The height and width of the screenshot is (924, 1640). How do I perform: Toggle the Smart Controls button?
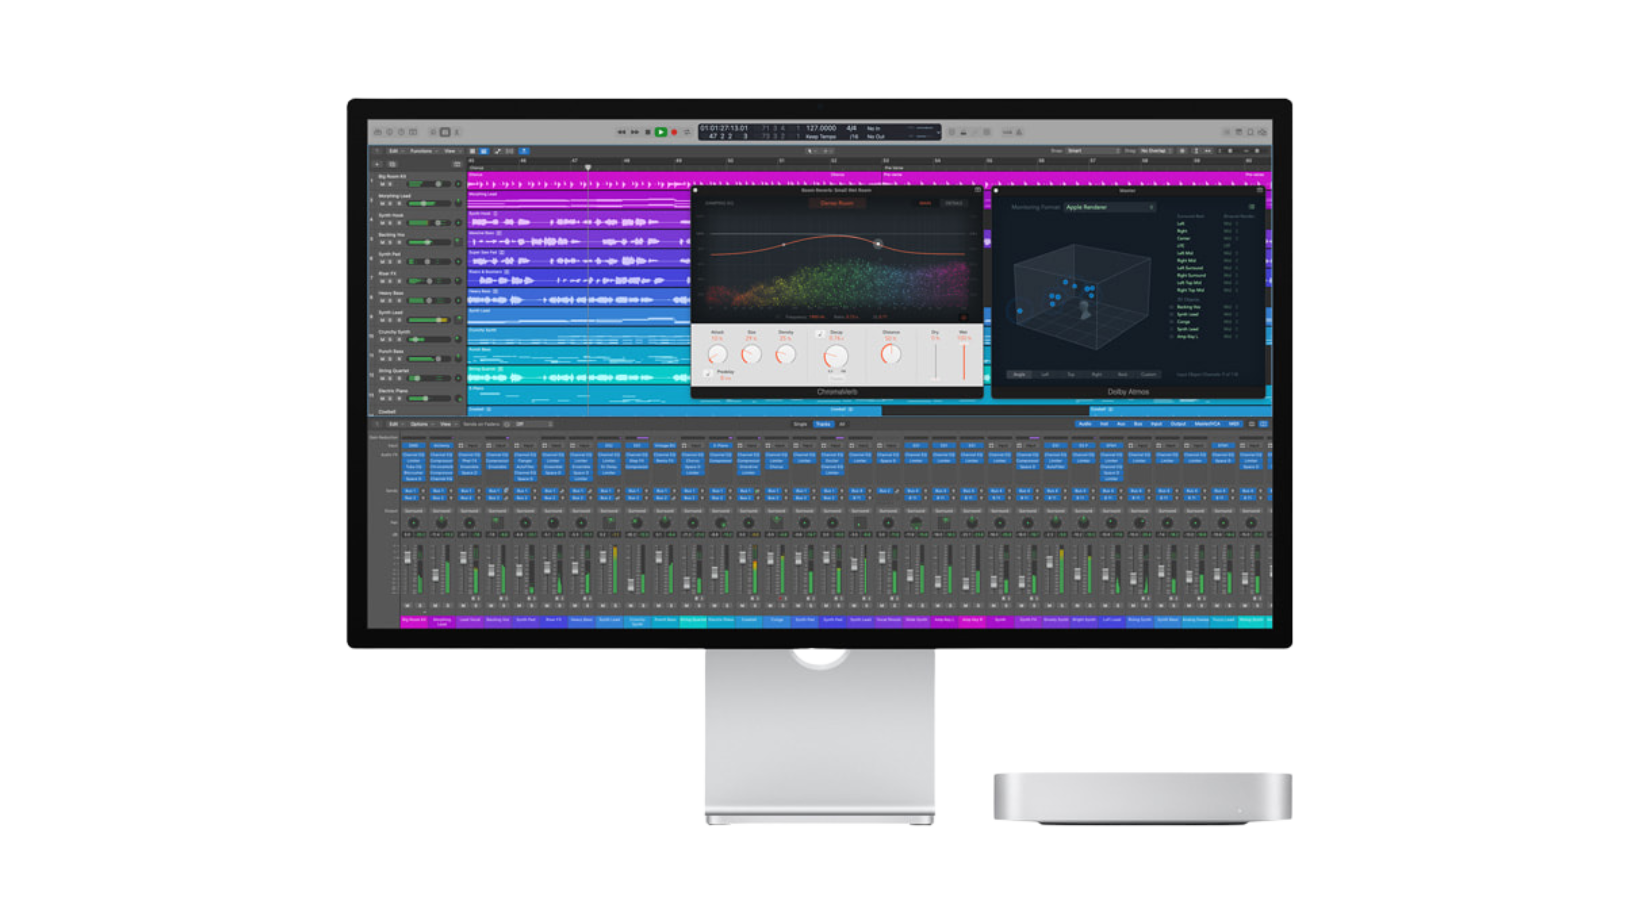pyautogui.click(x=433, y=132)
